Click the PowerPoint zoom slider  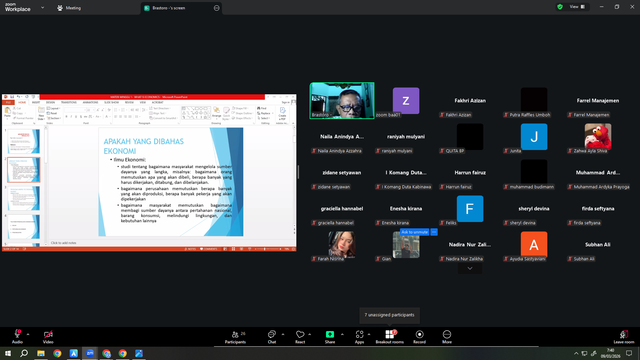(267, 249)
